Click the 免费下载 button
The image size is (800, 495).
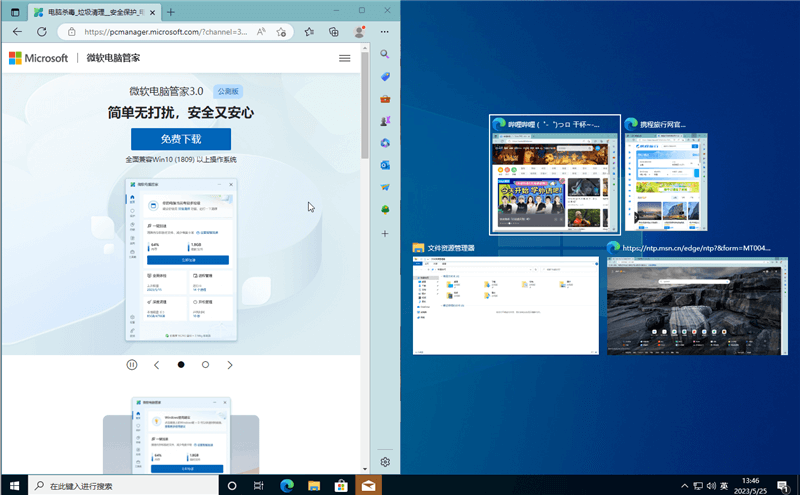click(x=181, y=139)
